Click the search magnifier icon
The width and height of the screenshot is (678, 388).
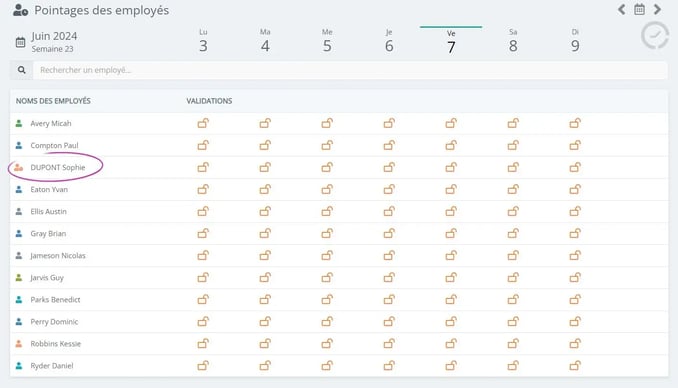pos(22,70)
